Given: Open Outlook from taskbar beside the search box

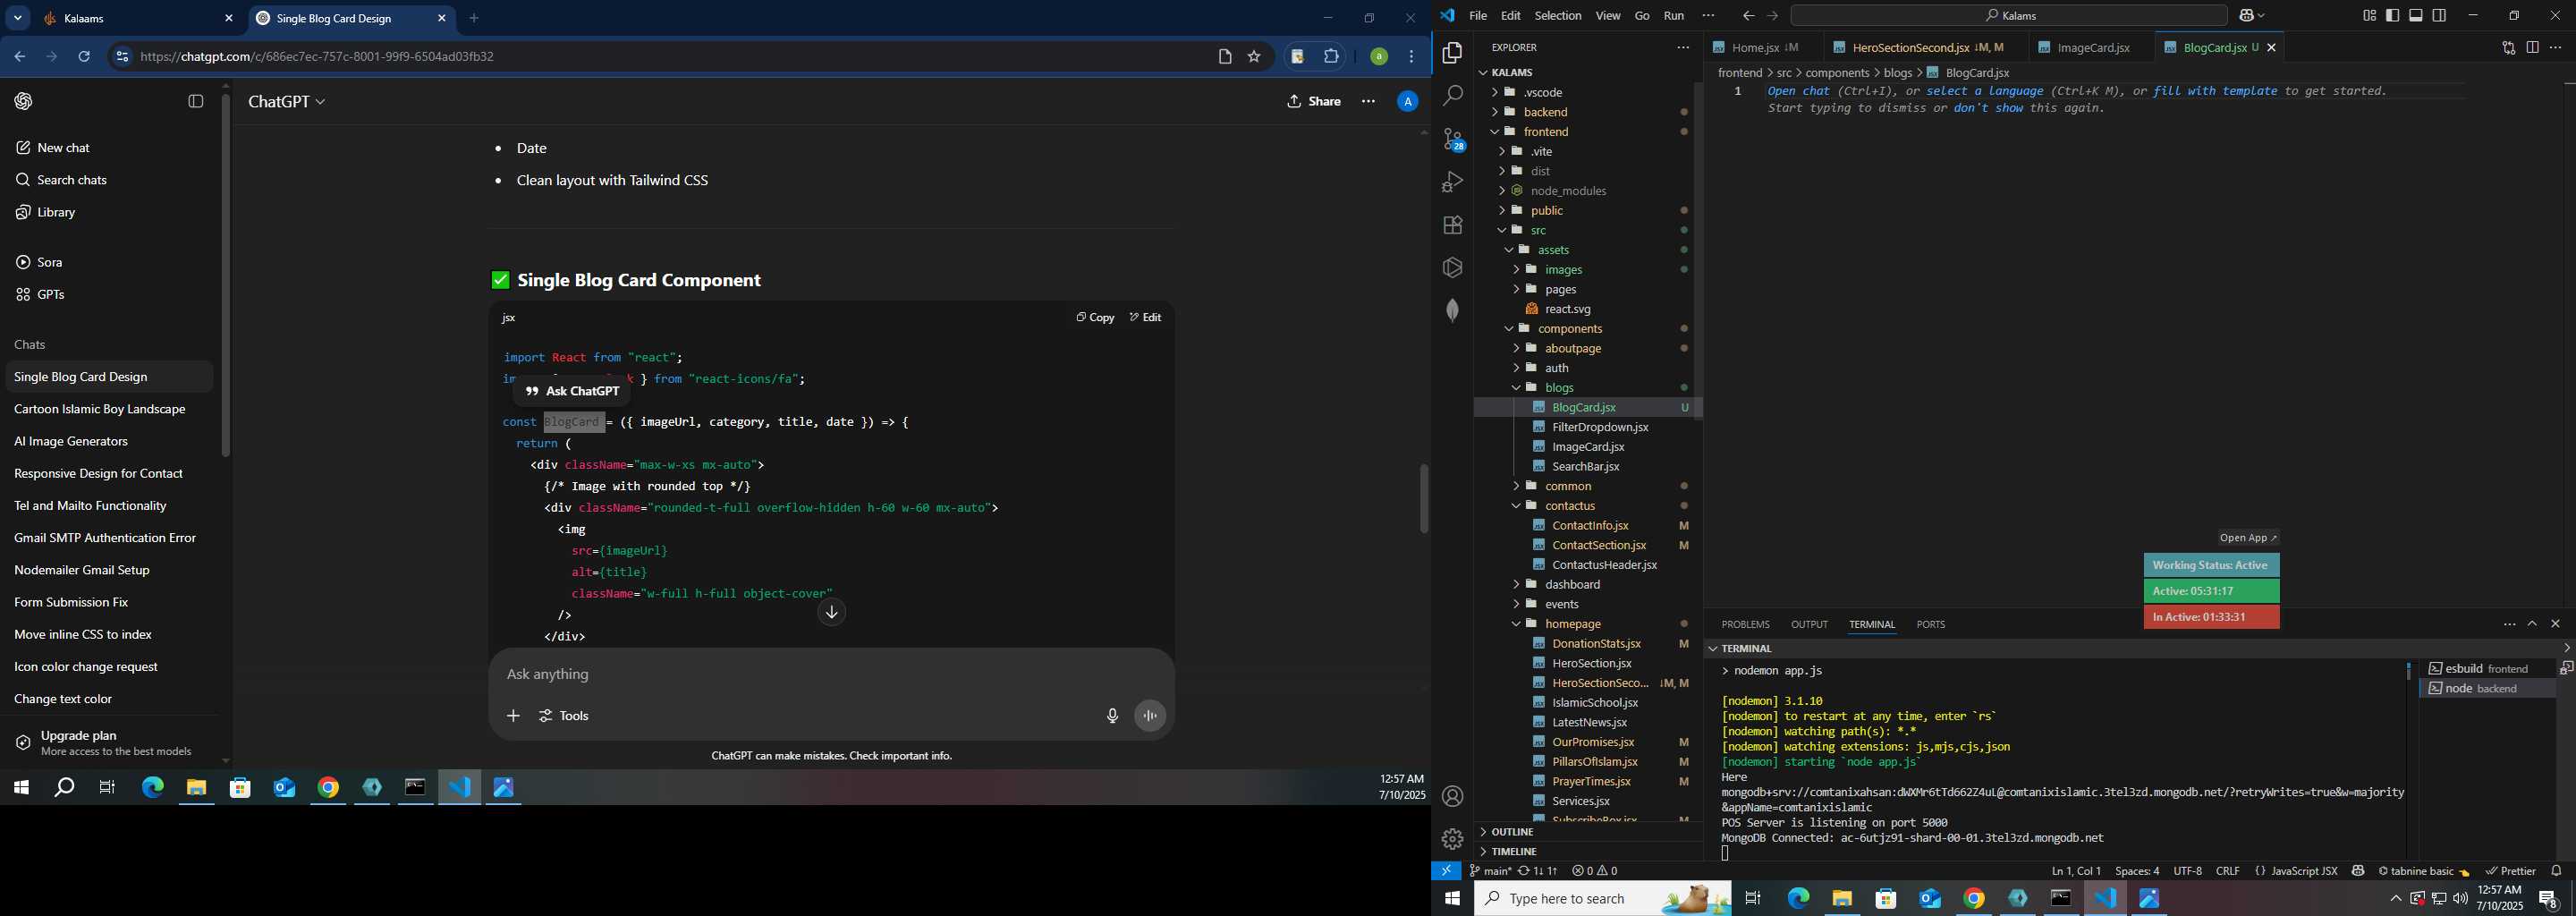Looking at the screenshot, I should 1930,899.
